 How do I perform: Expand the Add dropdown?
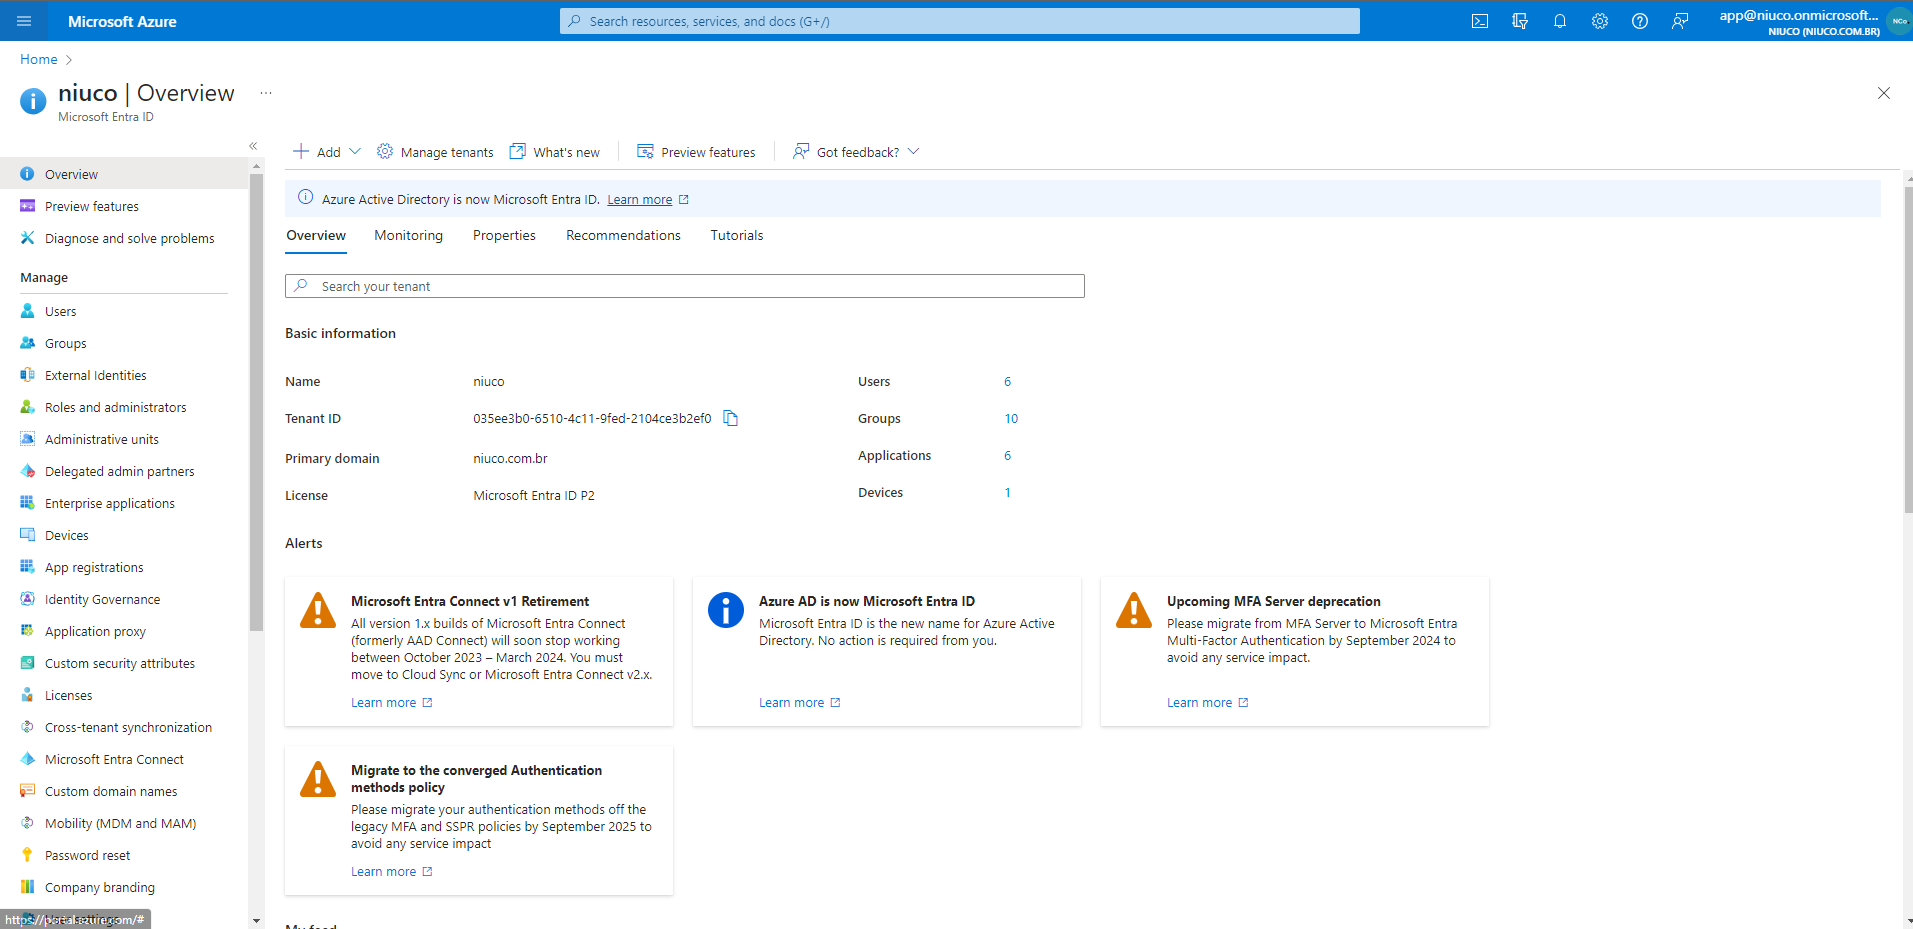[326, 152]
